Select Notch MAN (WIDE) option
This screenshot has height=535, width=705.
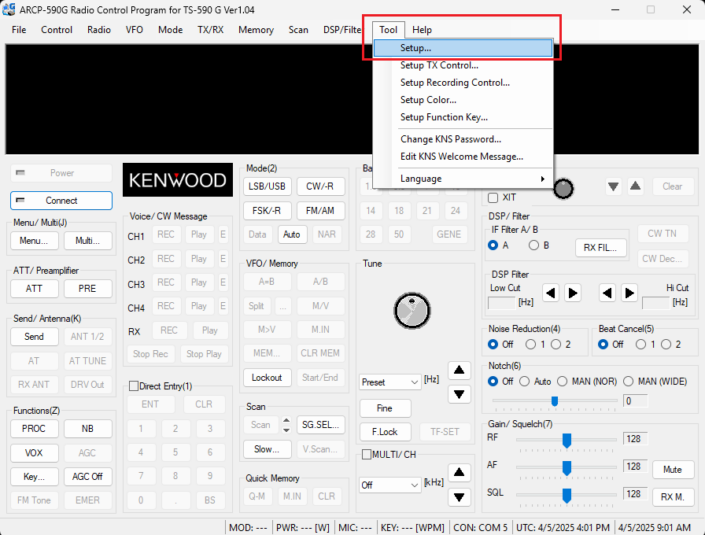coord(628,381)
